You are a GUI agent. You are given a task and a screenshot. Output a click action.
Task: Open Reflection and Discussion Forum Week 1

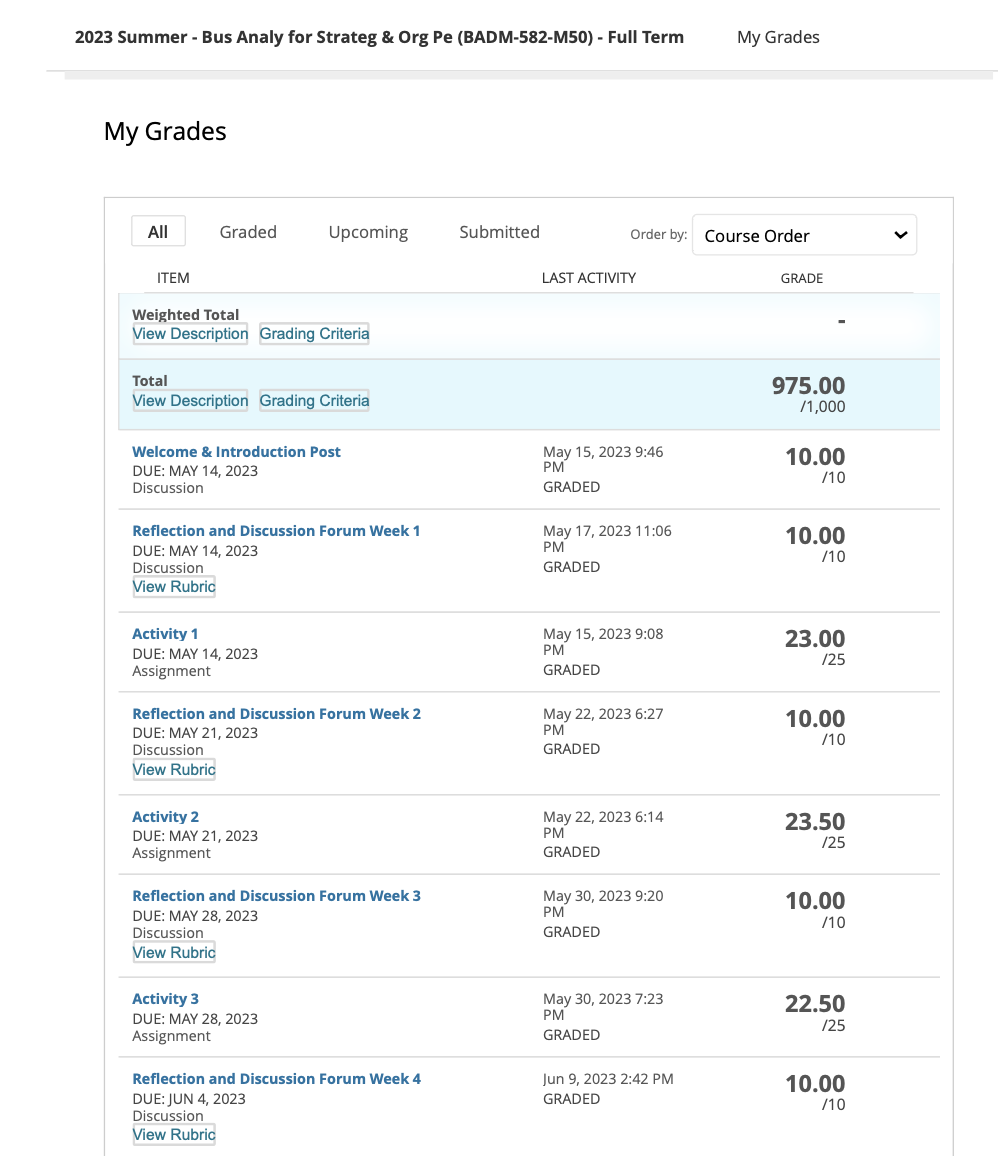pyautogui.click(x=276, y=531)
